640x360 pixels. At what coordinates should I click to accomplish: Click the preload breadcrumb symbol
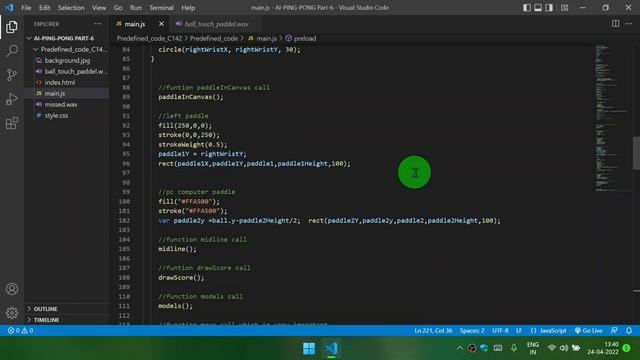(301, 38)
